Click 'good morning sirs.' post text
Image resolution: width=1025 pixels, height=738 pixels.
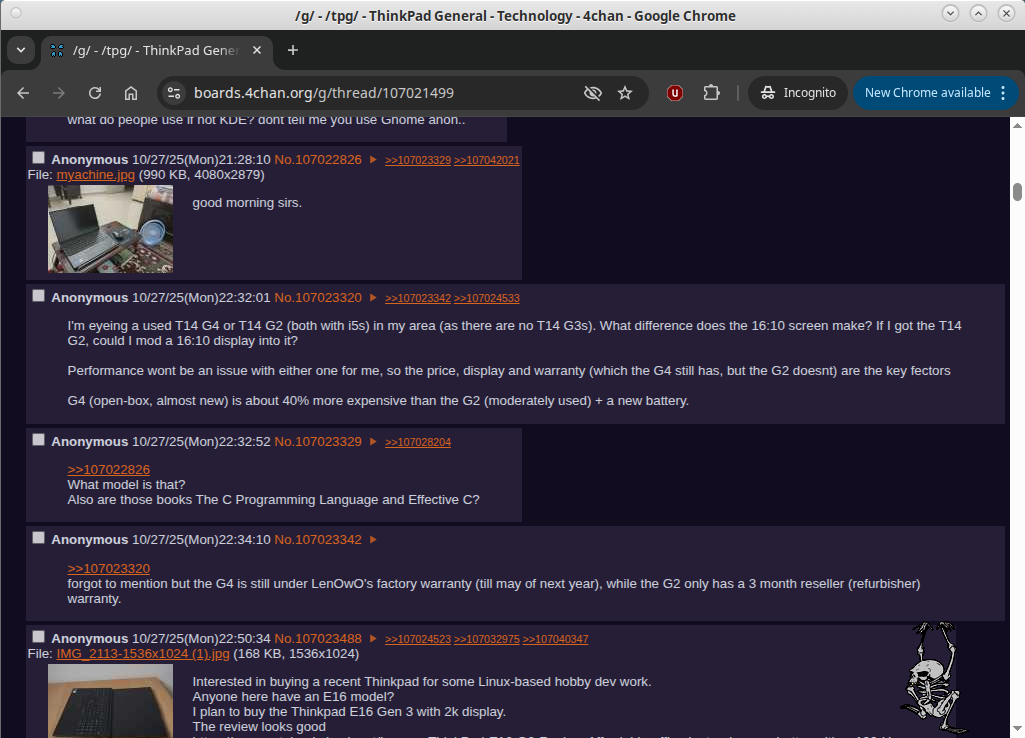[247, 203]
